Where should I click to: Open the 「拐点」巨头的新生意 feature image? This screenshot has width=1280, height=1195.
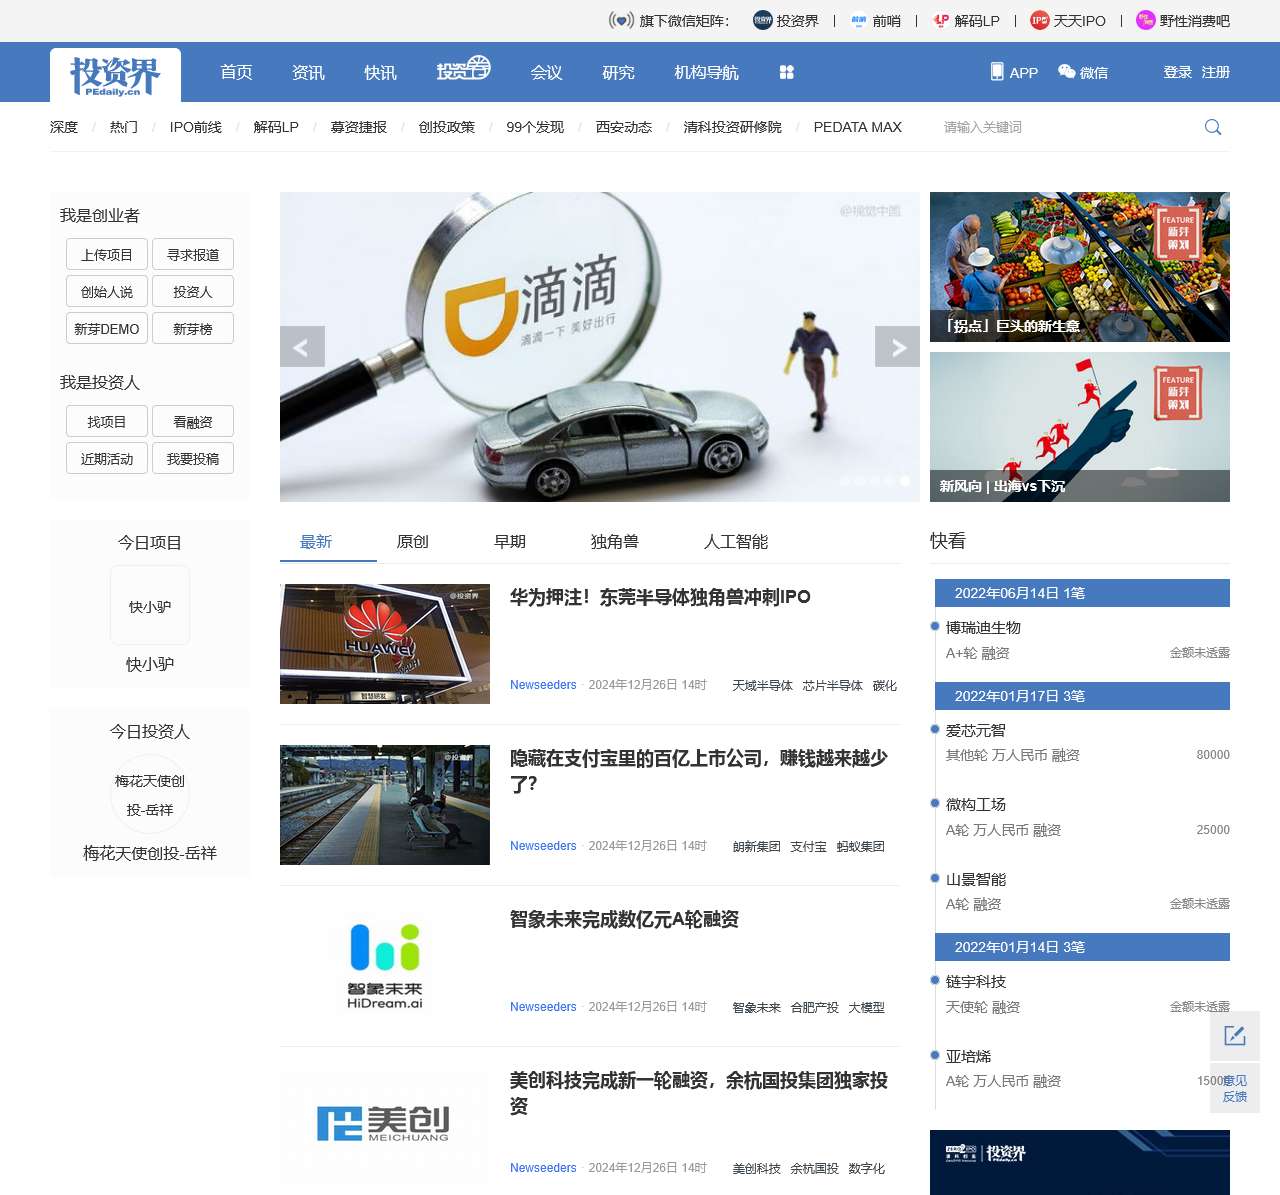point(1080,267)
